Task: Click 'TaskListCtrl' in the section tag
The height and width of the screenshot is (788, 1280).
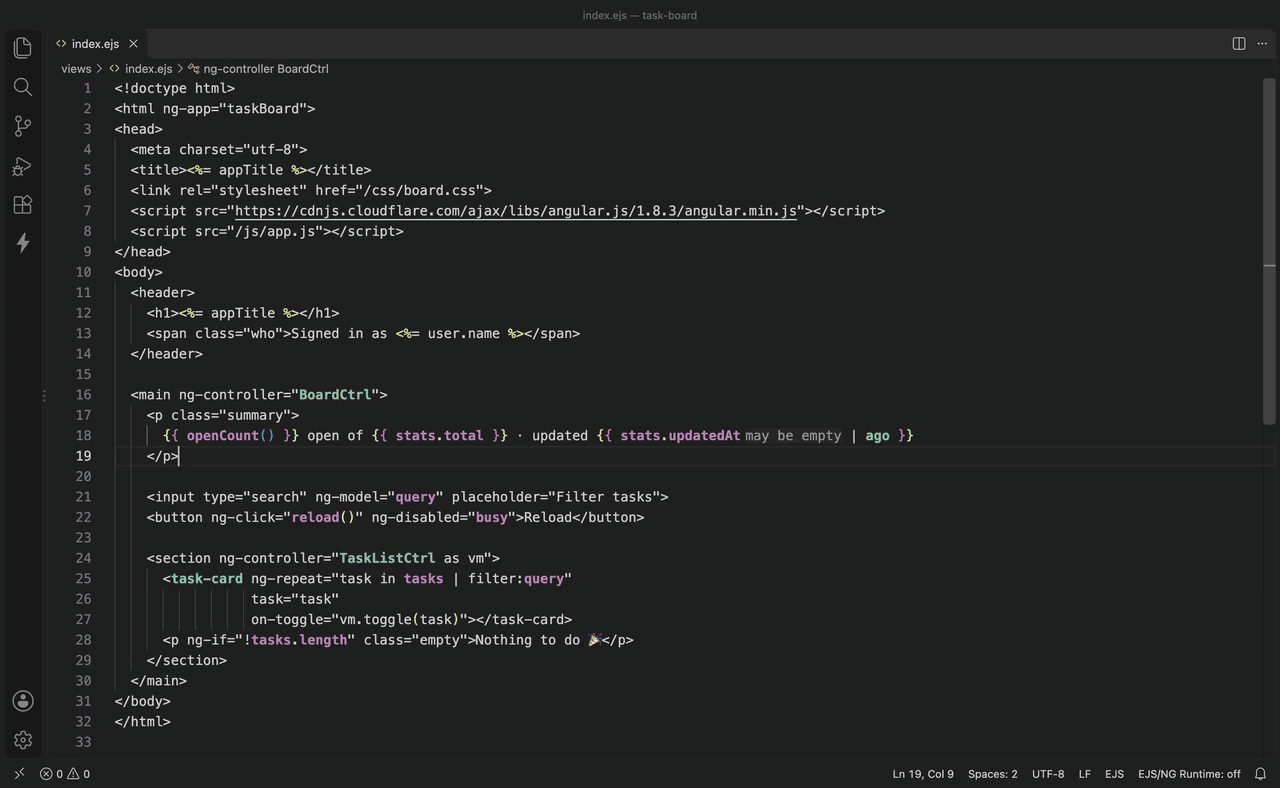Action: (x=387, y=558)
